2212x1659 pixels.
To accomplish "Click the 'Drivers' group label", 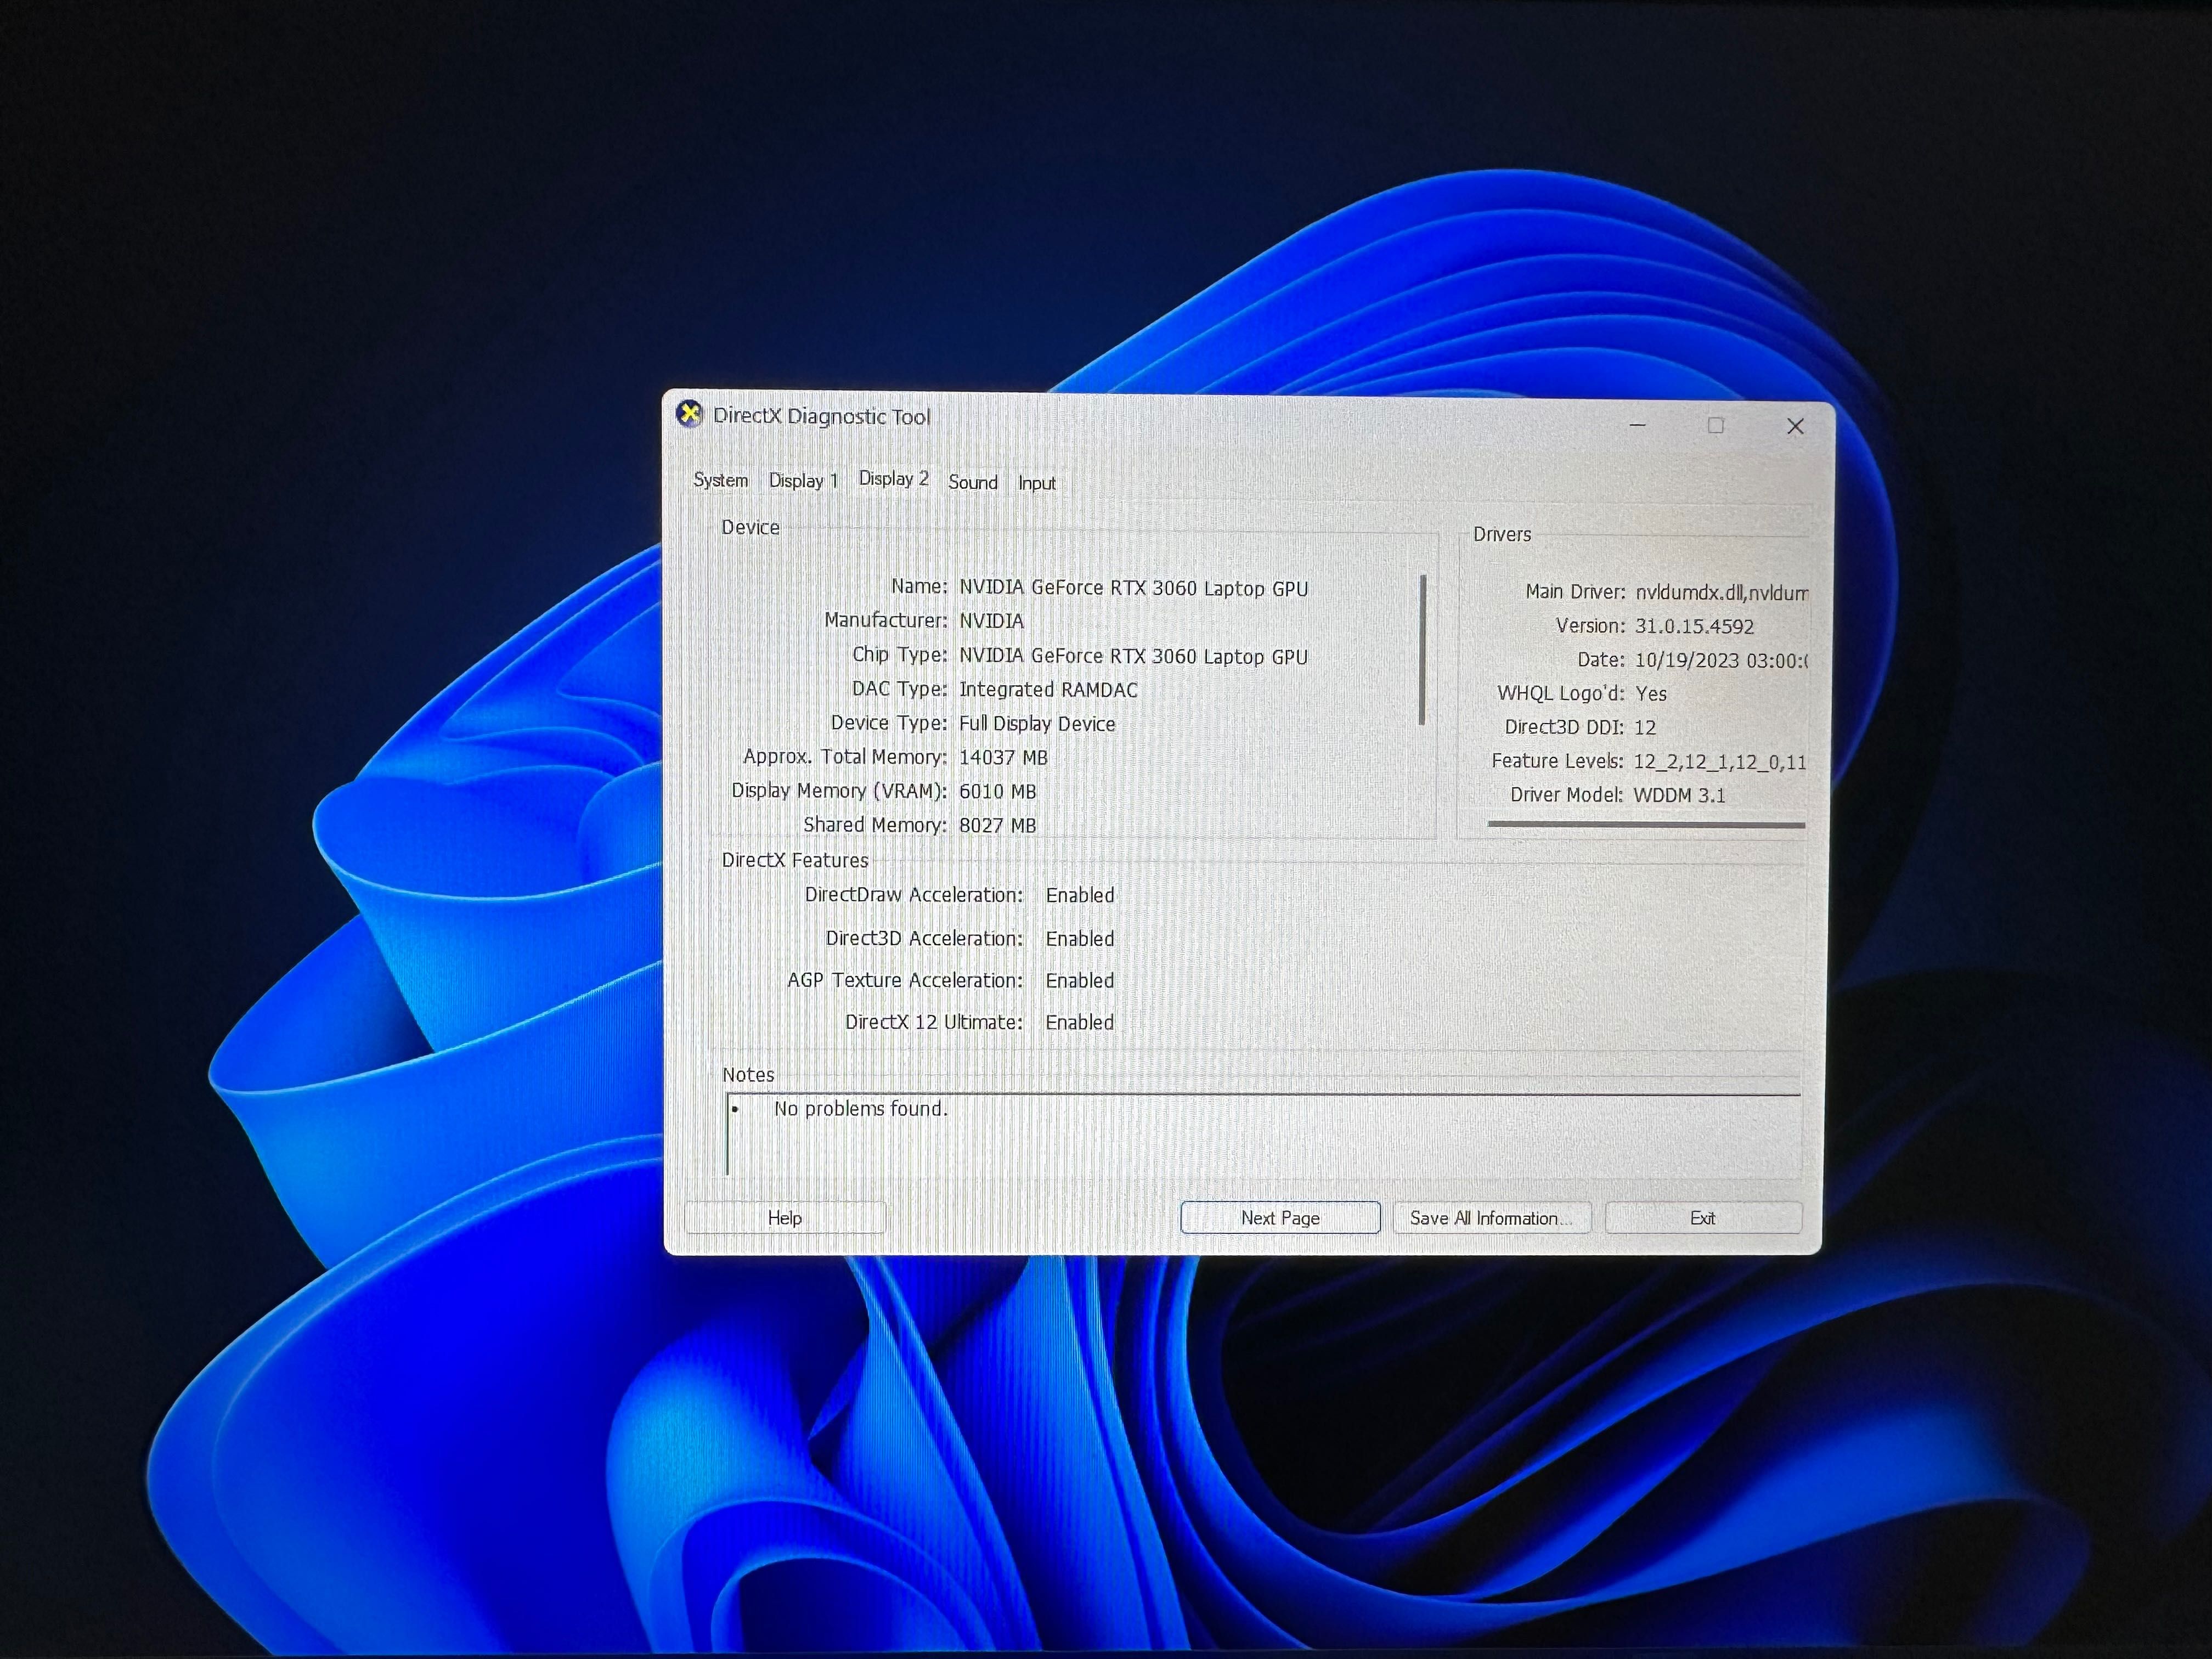I will pyautogui.click(x=1501, y=534).
